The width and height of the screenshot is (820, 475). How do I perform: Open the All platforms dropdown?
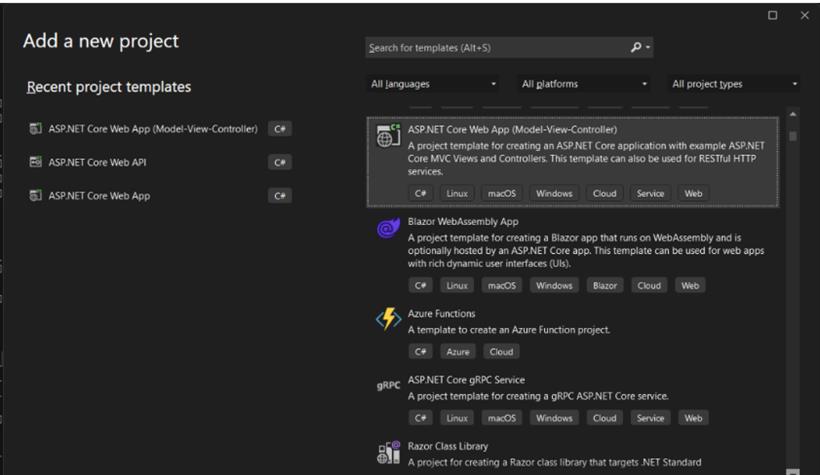click(x=584, y=84)
